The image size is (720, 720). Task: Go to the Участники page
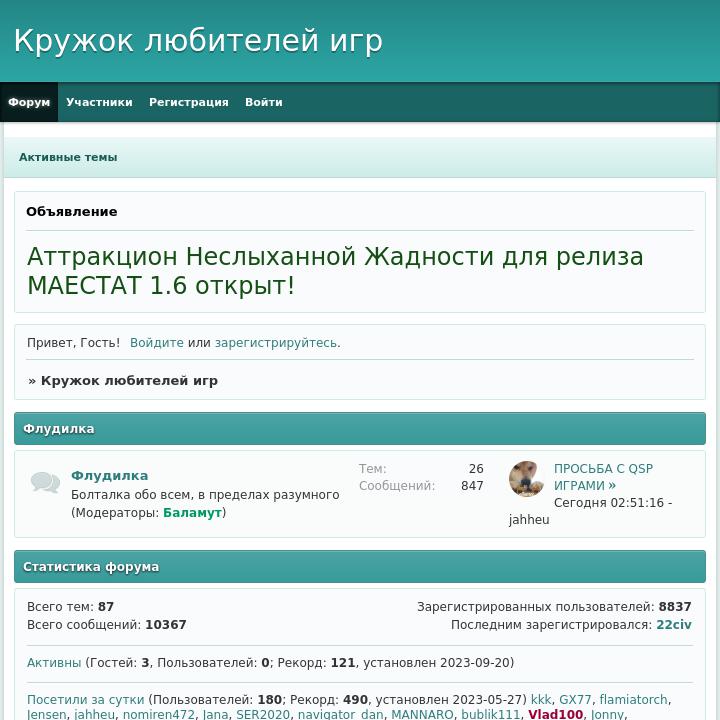coord(99,102)
